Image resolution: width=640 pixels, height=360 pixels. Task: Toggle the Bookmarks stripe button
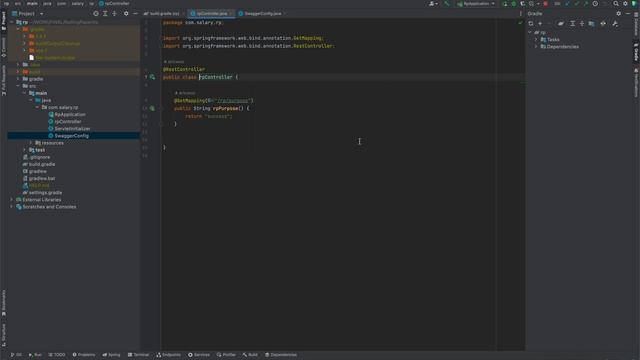(x=4, y=303)
